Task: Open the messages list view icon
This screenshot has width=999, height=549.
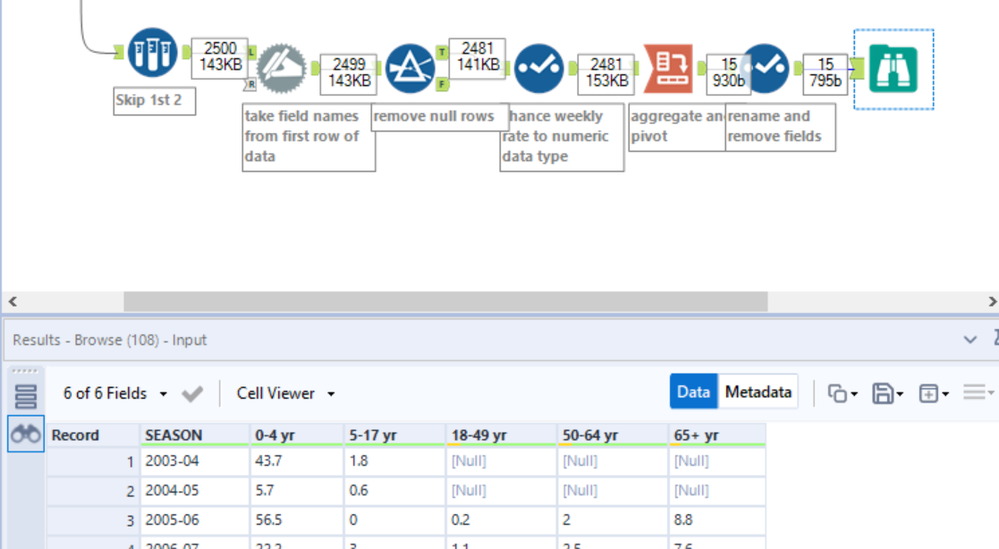Action: pos(25,397)
